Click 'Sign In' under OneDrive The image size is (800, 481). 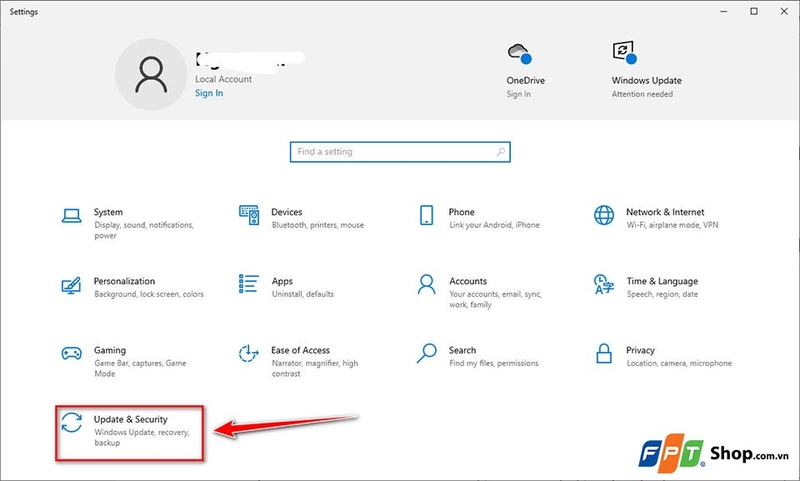point(518,94)
